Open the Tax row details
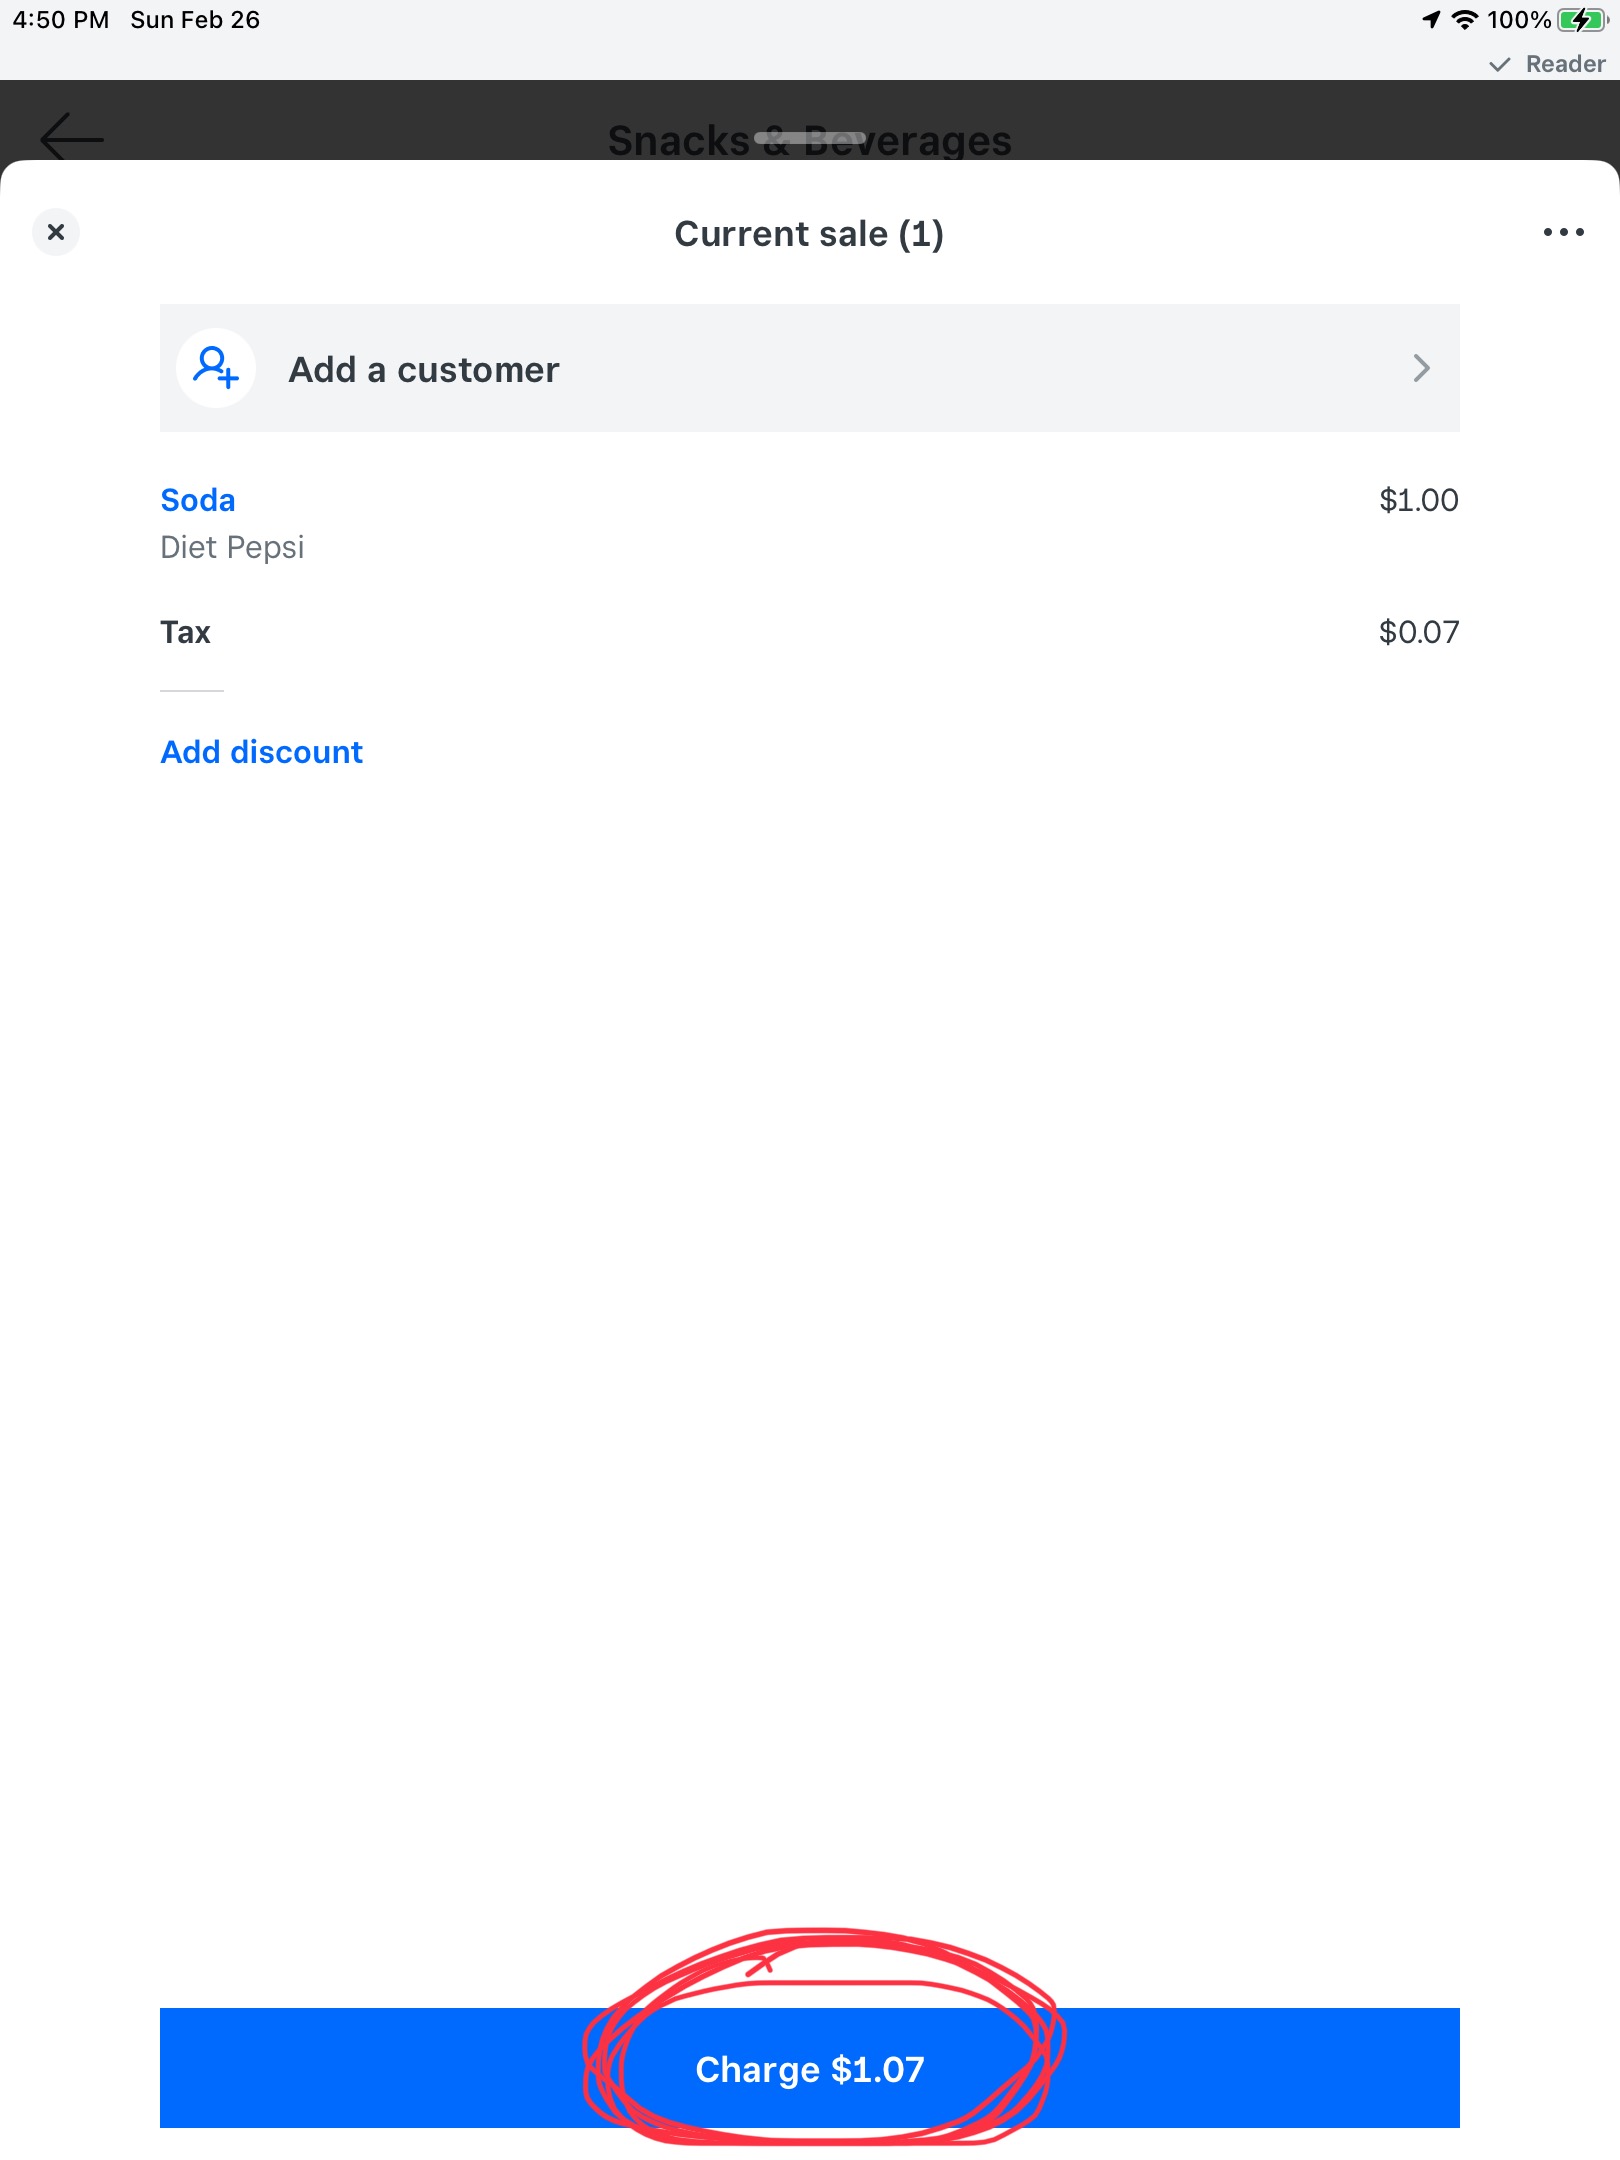Viewport: 1620px width, 2160px height. coord(810,632)
